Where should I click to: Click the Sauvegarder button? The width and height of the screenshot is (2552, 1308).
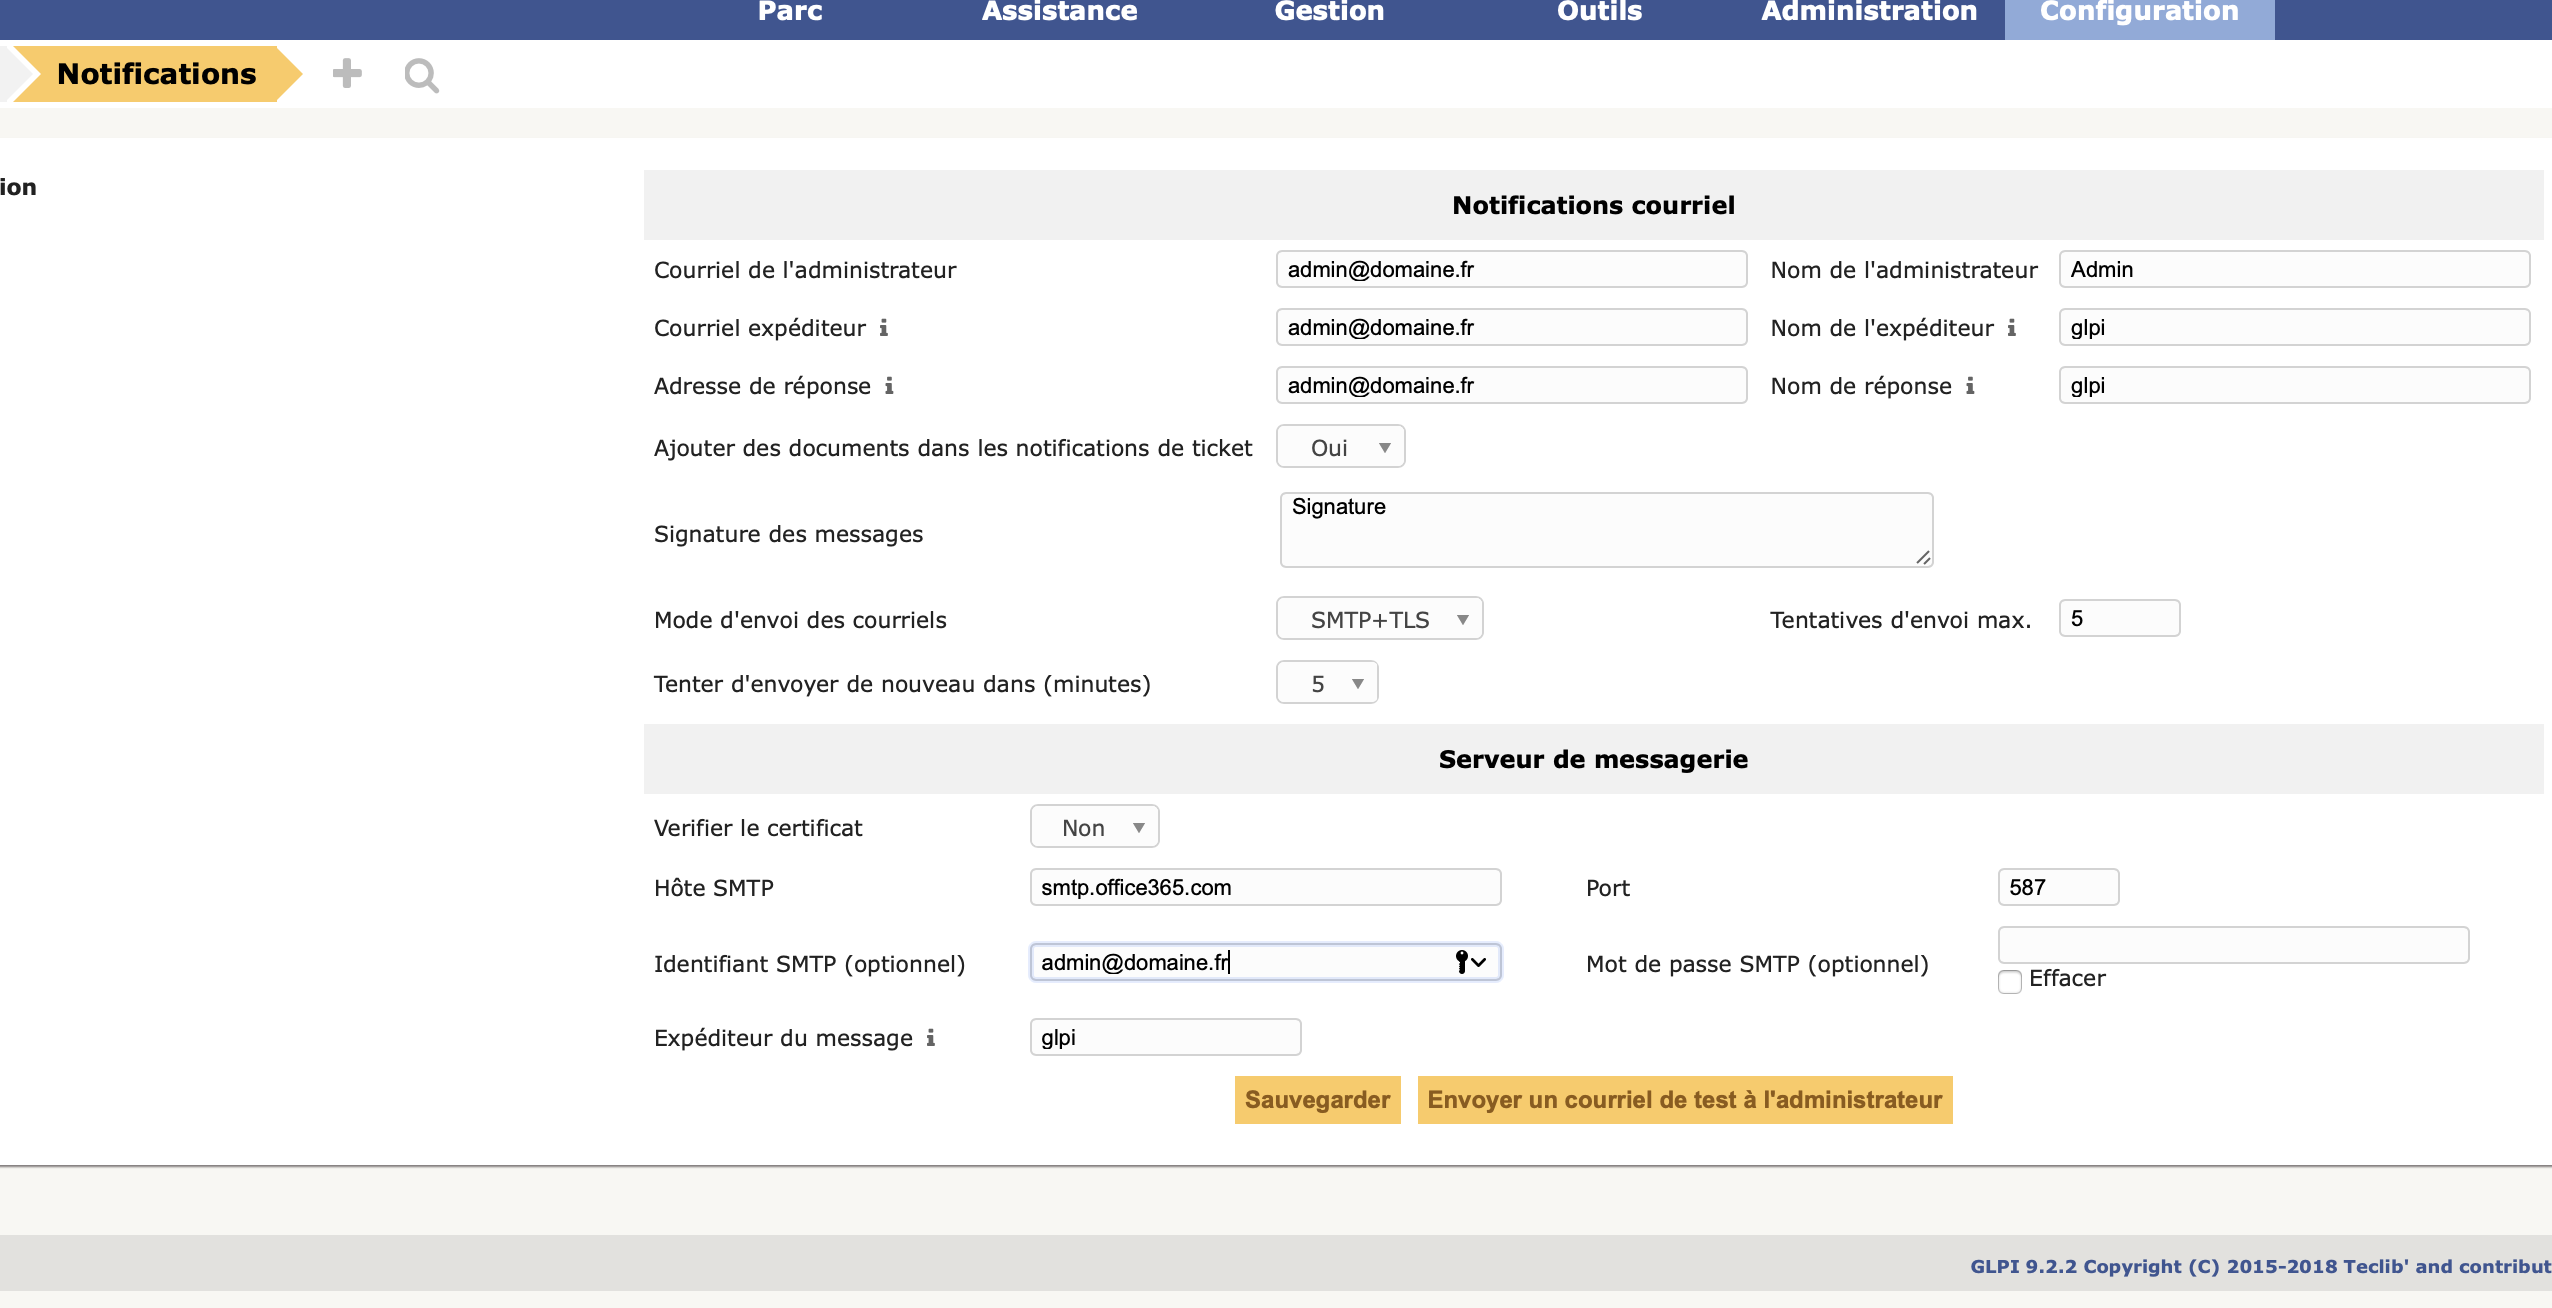coord(1317,1100)
